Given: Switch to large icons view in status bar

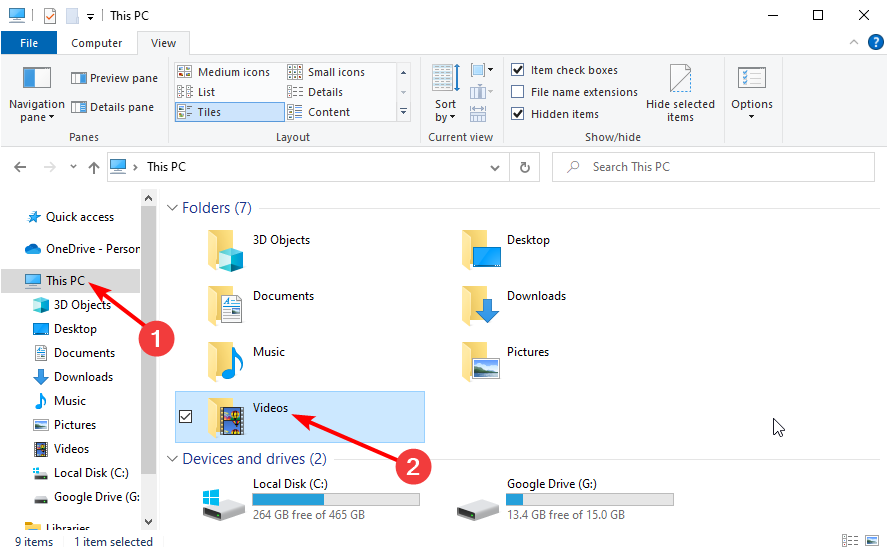Looking at the screenshot, I should pyautogui.click(x=872, y=541).
